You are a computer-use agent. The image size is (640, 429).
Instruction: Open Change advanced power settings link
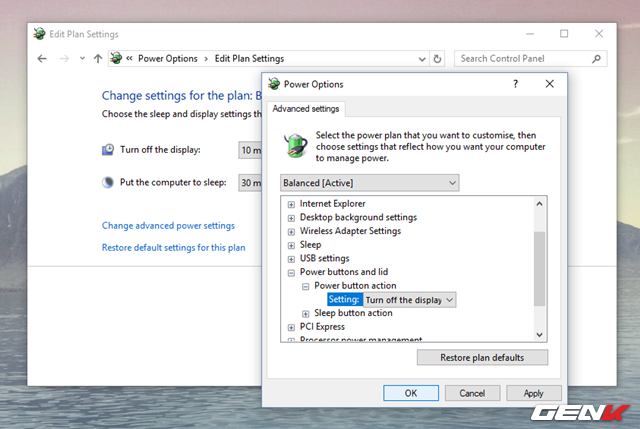point(168,226)
